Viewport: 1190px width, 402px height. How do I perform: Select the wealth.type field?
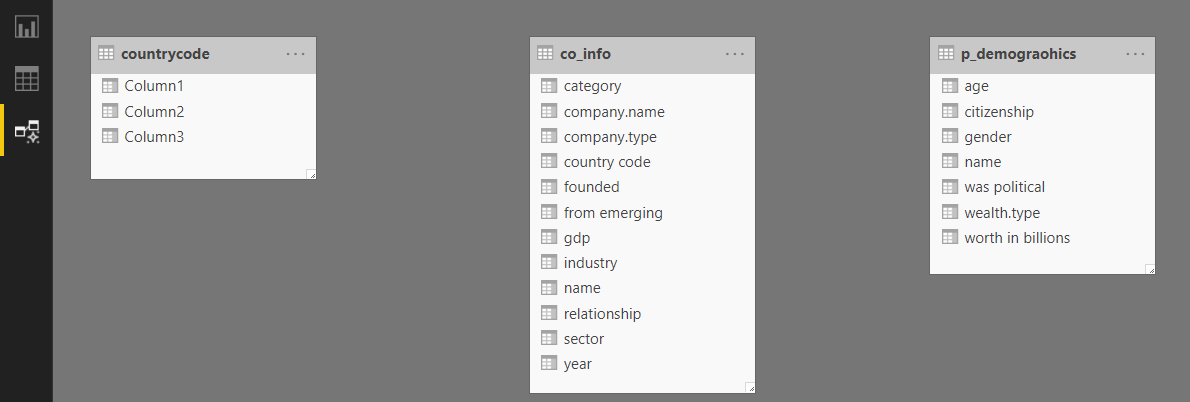click(x=1043, y=212)
